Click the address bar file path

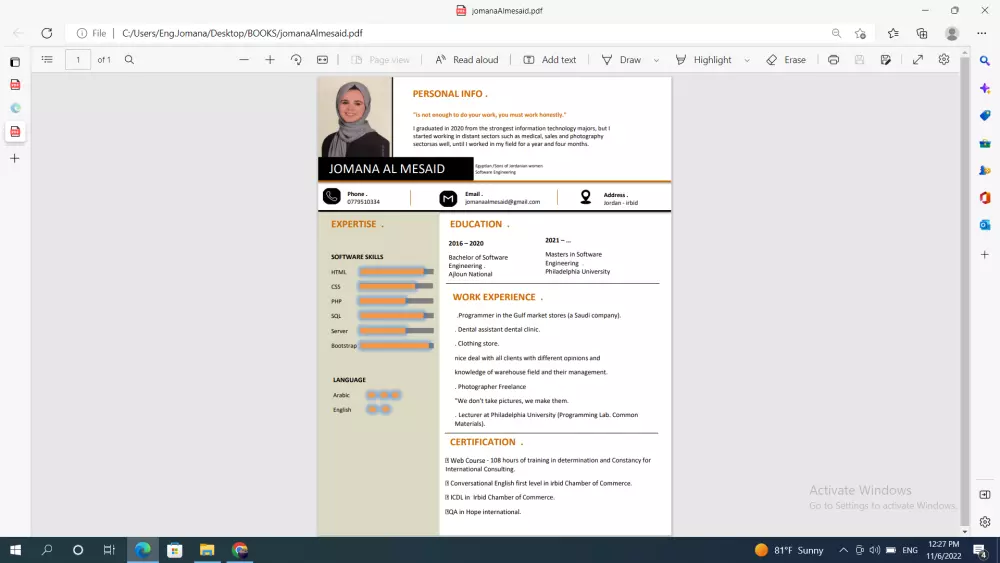coord(242,33)
